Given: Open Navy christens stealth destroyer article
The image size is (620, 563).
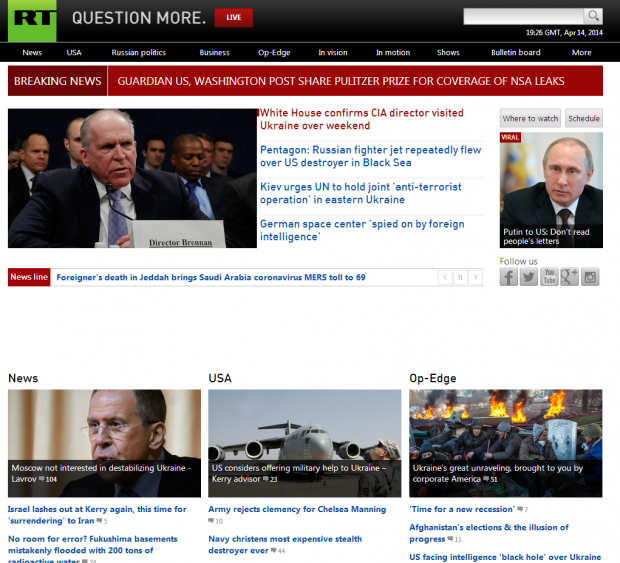Looking at the screenshot, I should [285, 544].
